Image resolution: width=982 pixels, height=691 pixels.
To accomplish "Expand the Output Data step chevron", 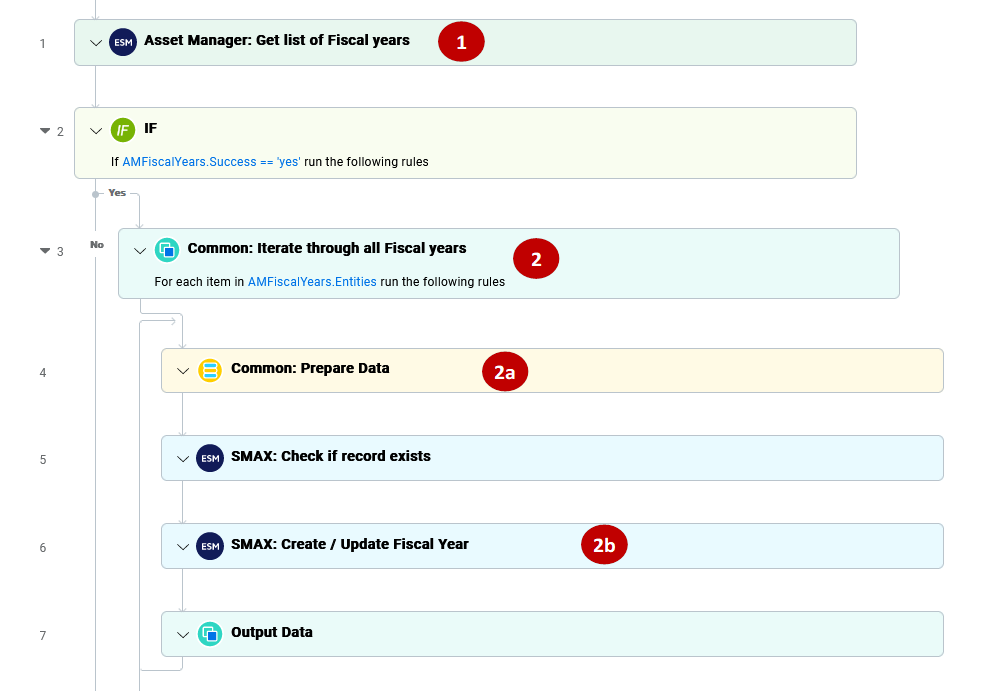I will 183,633.
